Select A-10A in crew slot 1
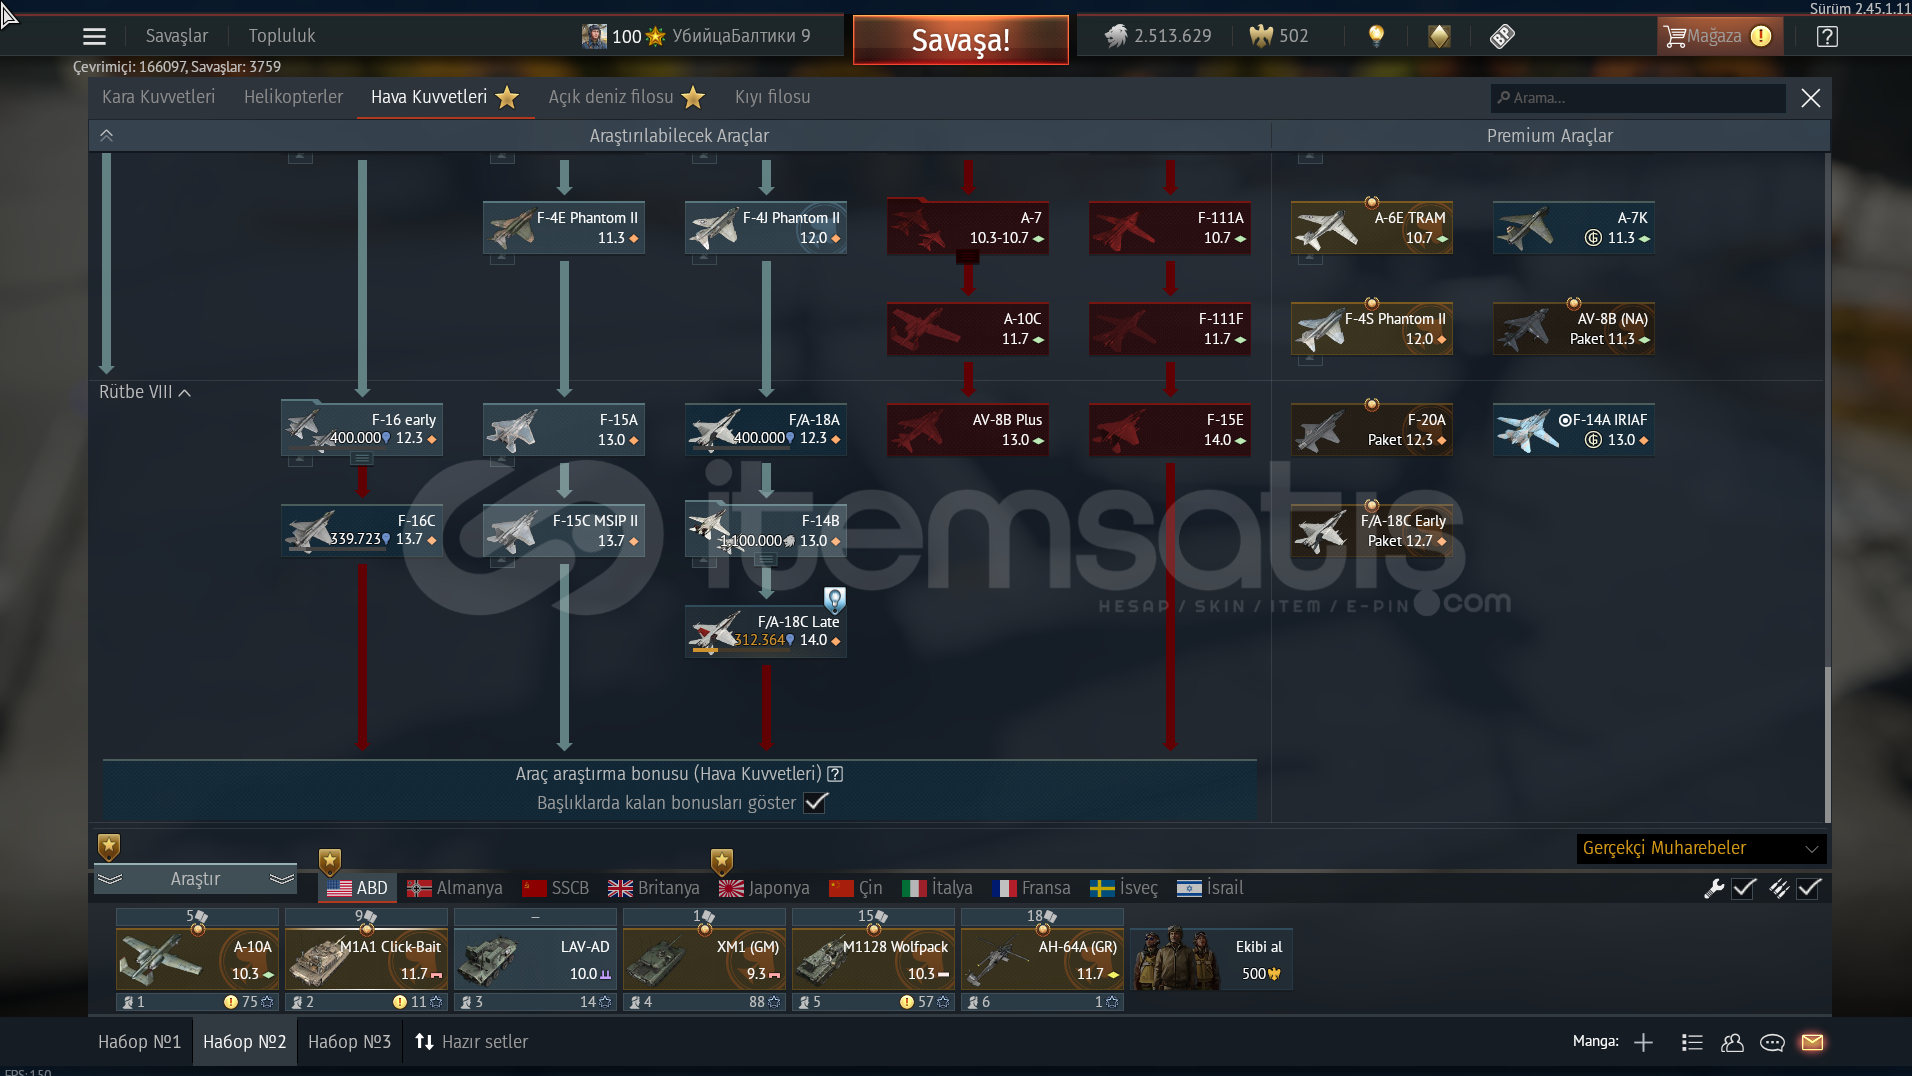1912x1076 pixels. point(197,960)
